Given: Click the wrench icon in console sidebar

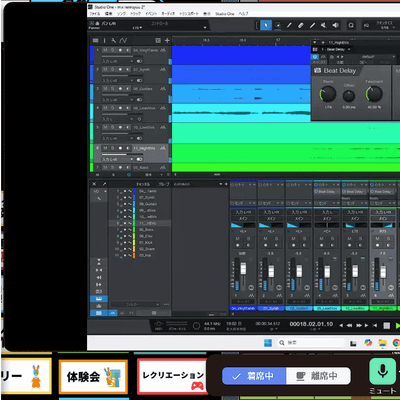Looking at the screenshot, I should tap(99, 198).
